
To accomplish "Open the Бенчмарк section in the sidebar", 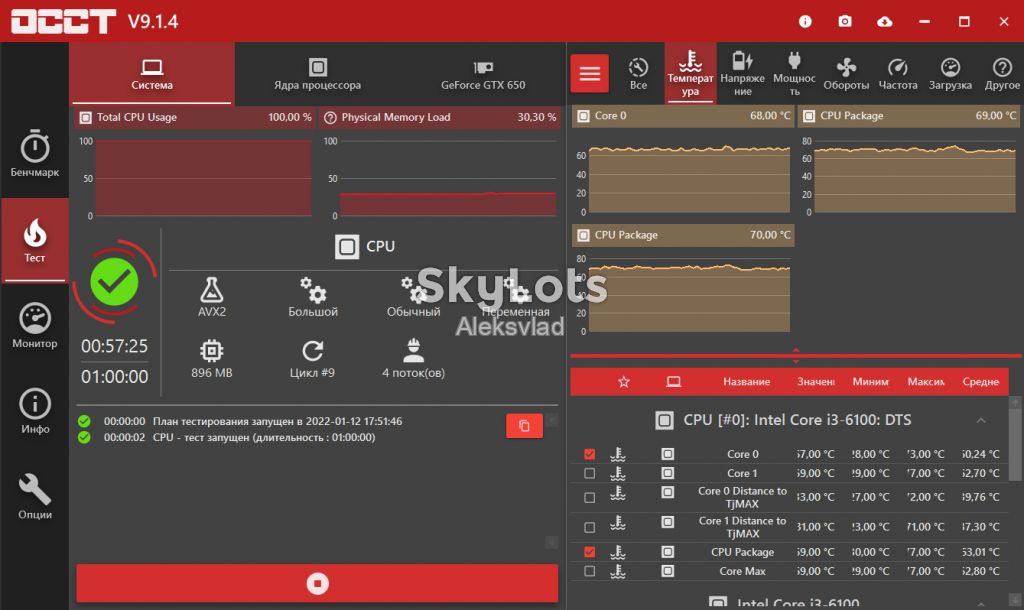I will [35, 153].
